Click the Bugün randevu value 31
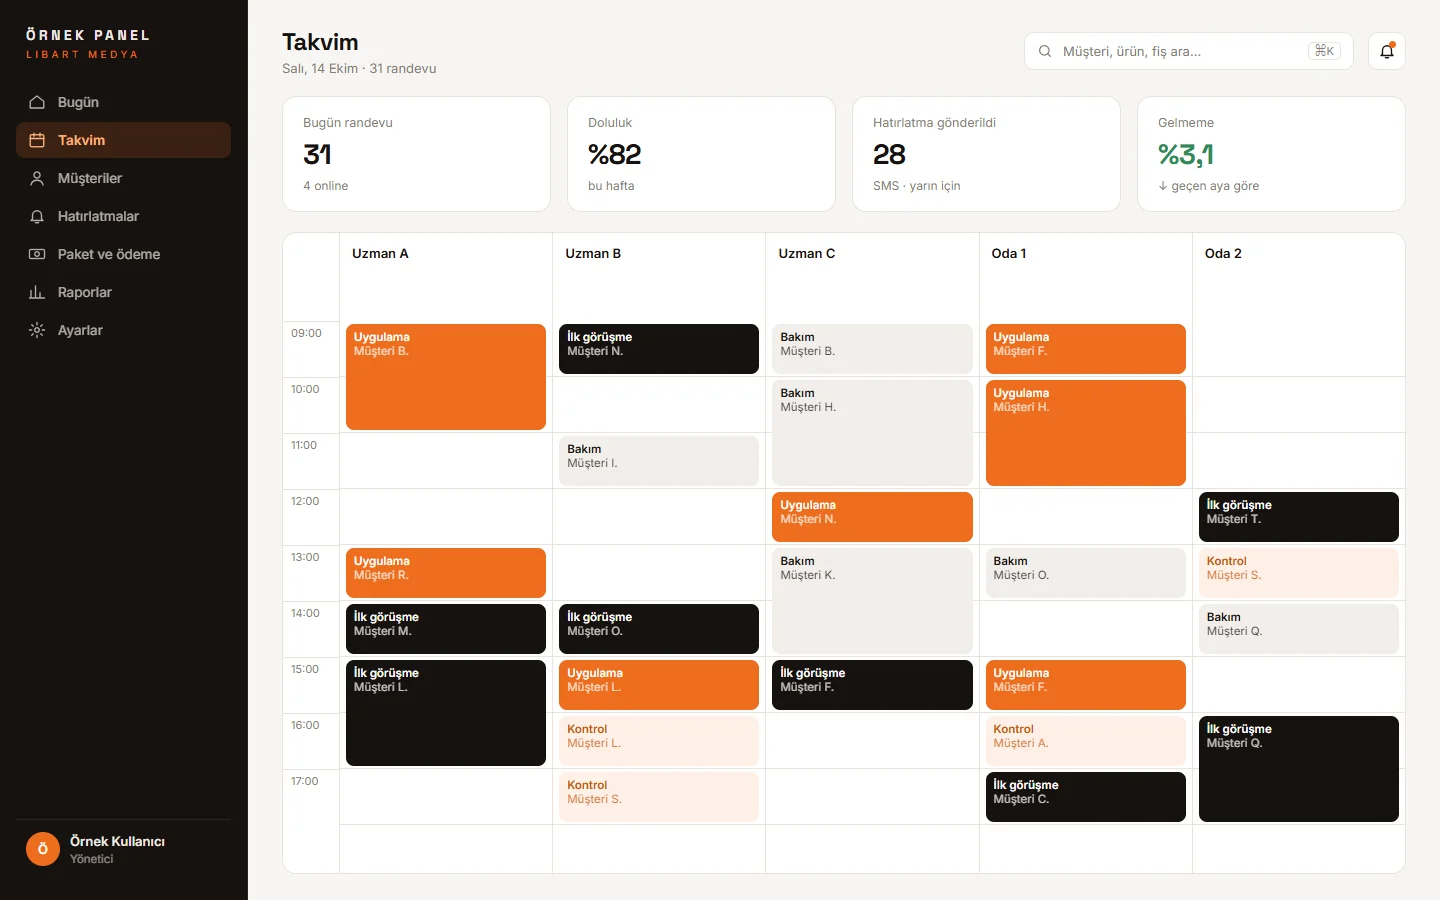1440x900 pixels. coord(317,154)
